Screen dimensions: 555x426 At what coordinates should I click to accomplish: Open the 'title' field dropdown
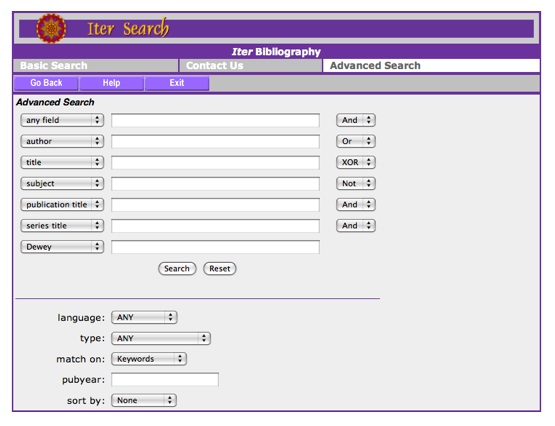tap(62, 162)
